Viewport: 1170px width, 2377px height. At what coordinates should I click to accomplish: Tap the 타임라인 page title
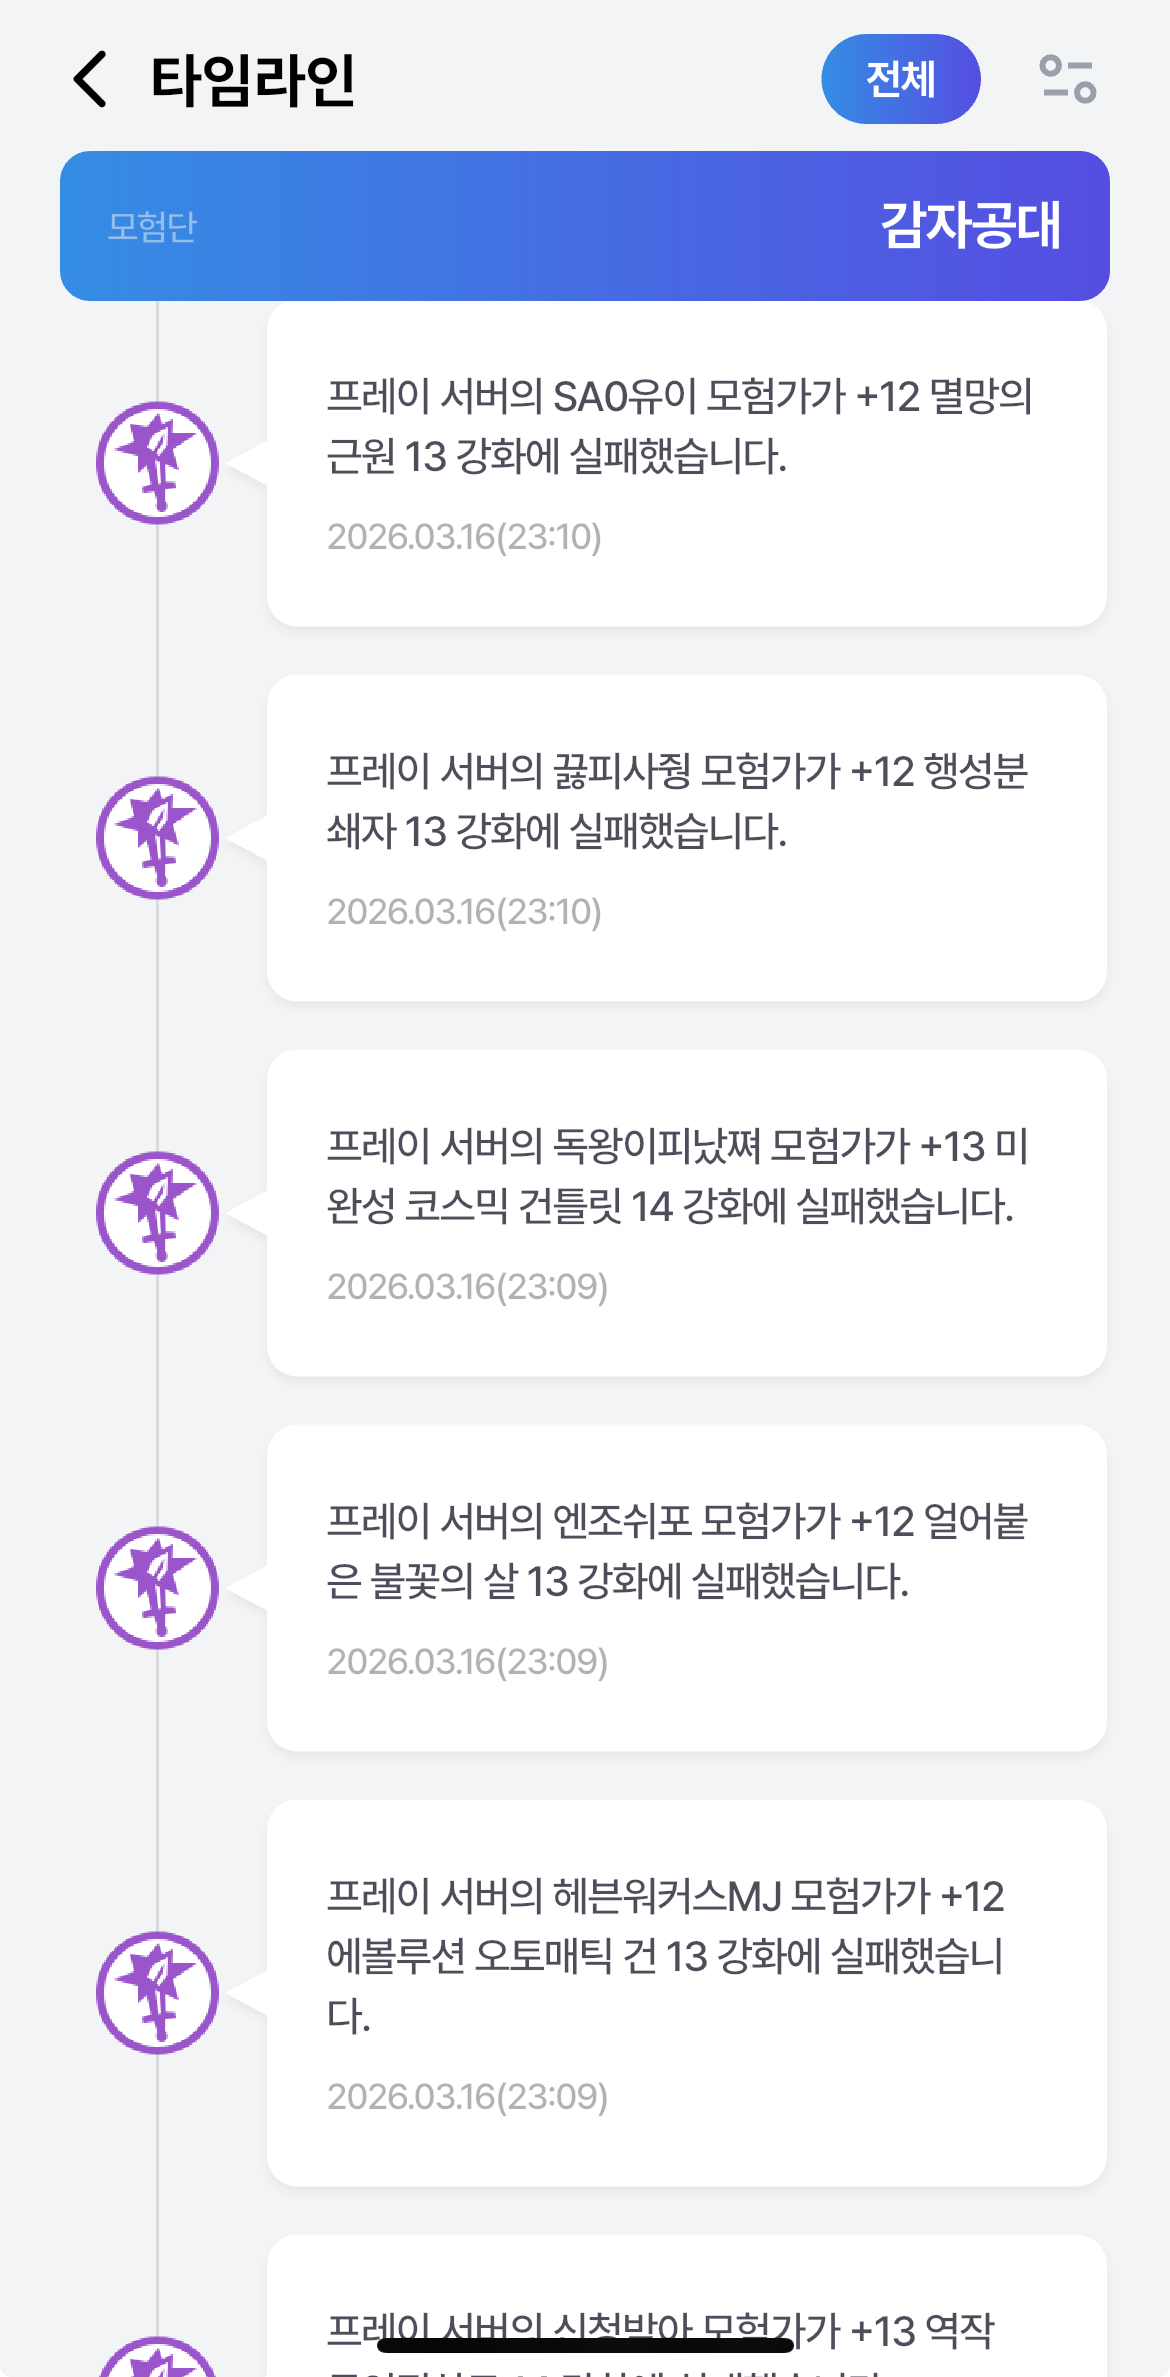click(253, 80)
